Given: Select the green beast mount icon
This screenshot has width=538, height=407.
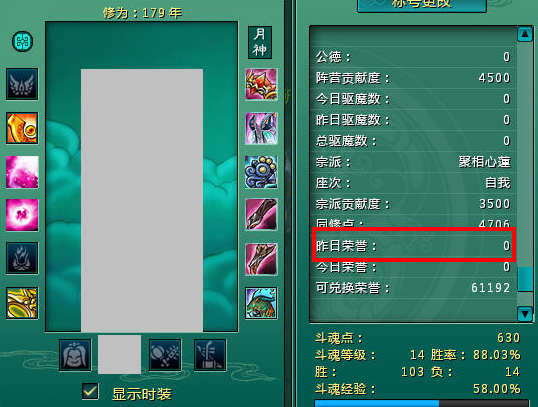Looking at the screenshot, I should (x=261, y=303).
